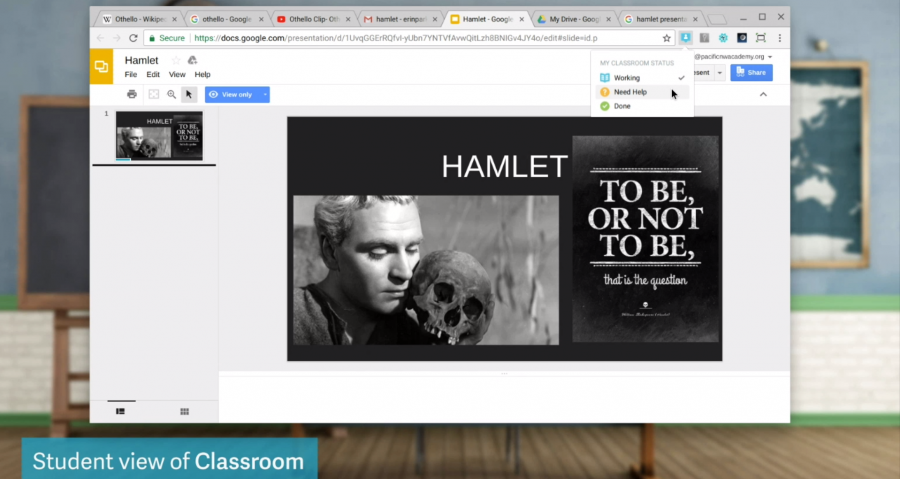The width and height of the screenshot is (900, 479).
Task: Close the Hamlet Google Slides tab
Action: (x=522, y=19)
